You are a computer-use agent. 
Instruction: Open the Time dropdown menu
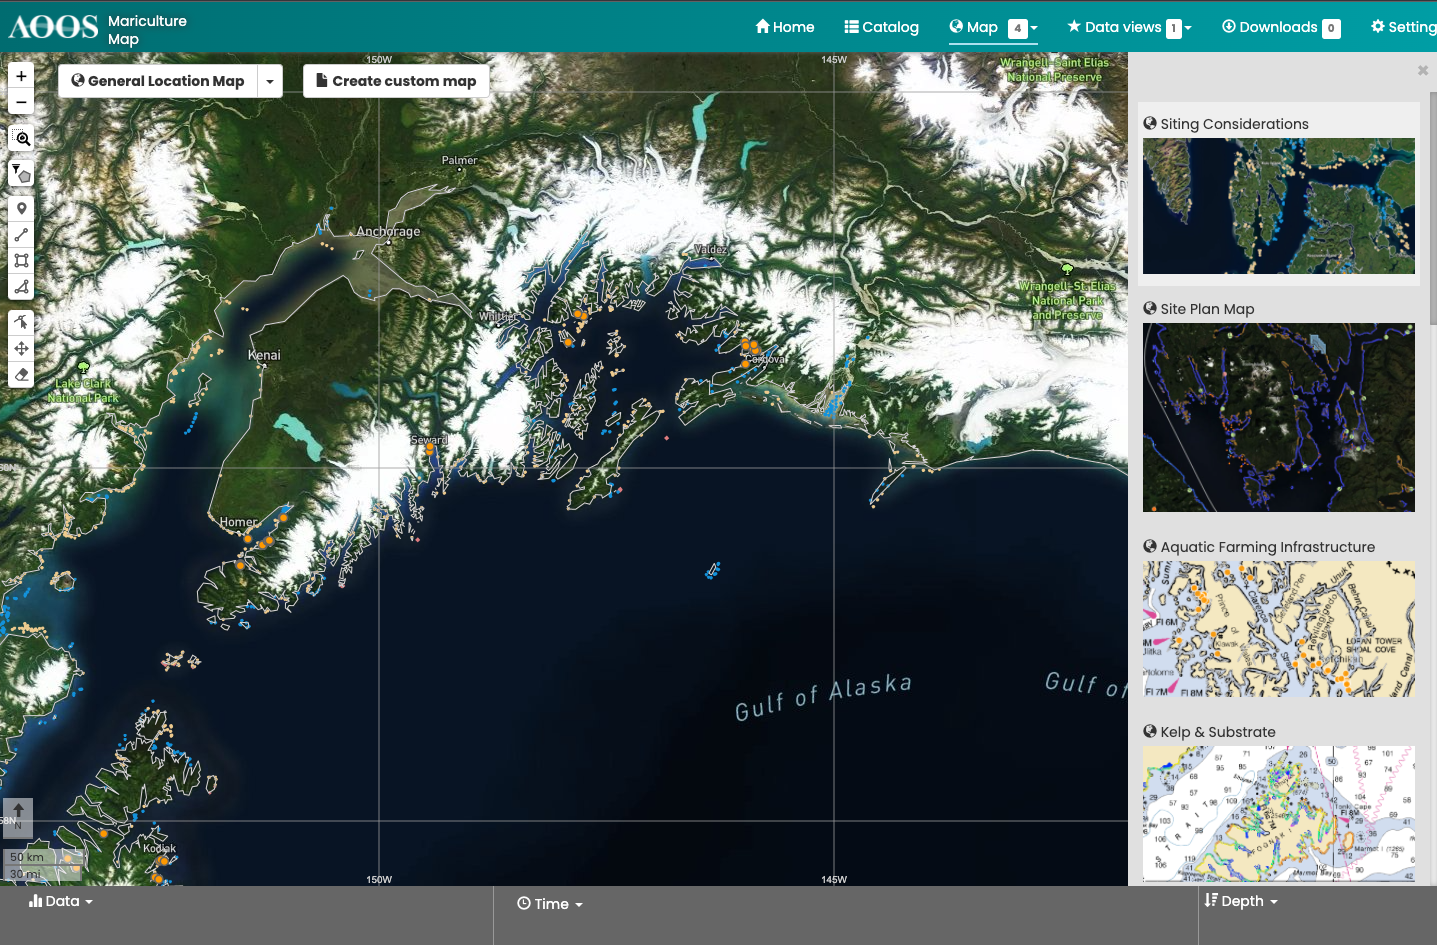pos(550,904)
